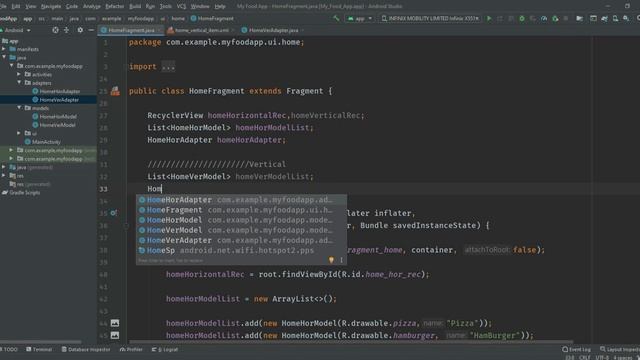
Task: Open the Refactor menu
Action: (x=114, y=6)
